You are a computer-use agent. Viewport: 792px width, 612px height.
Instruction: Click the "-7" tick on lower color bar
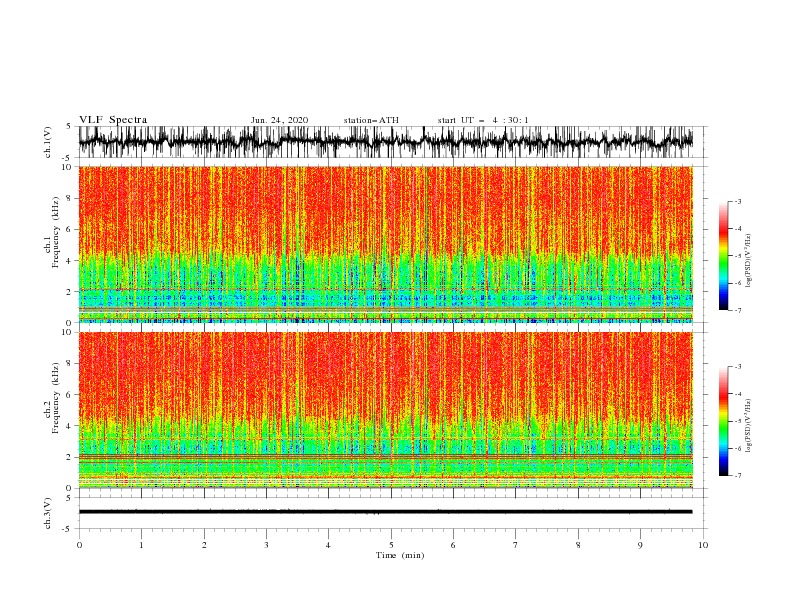click(x=737, y=476)
